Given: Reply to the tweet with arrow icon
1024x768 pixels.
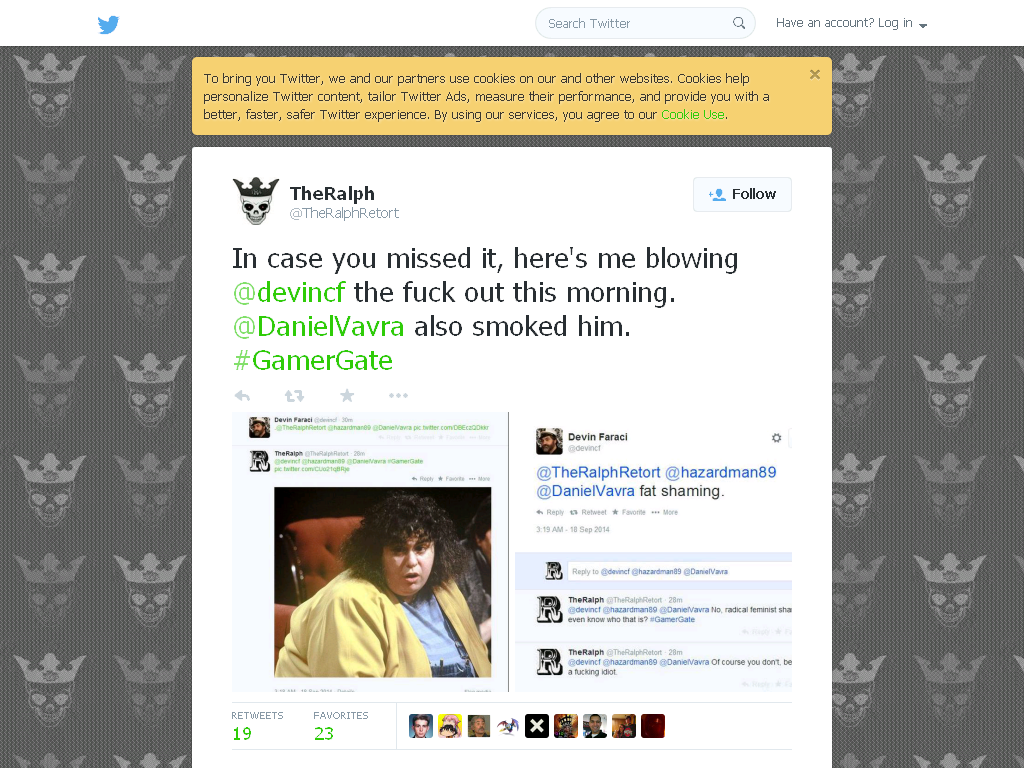Looking at the screenshot, I should pyautogui.click(x=242, y=396).
